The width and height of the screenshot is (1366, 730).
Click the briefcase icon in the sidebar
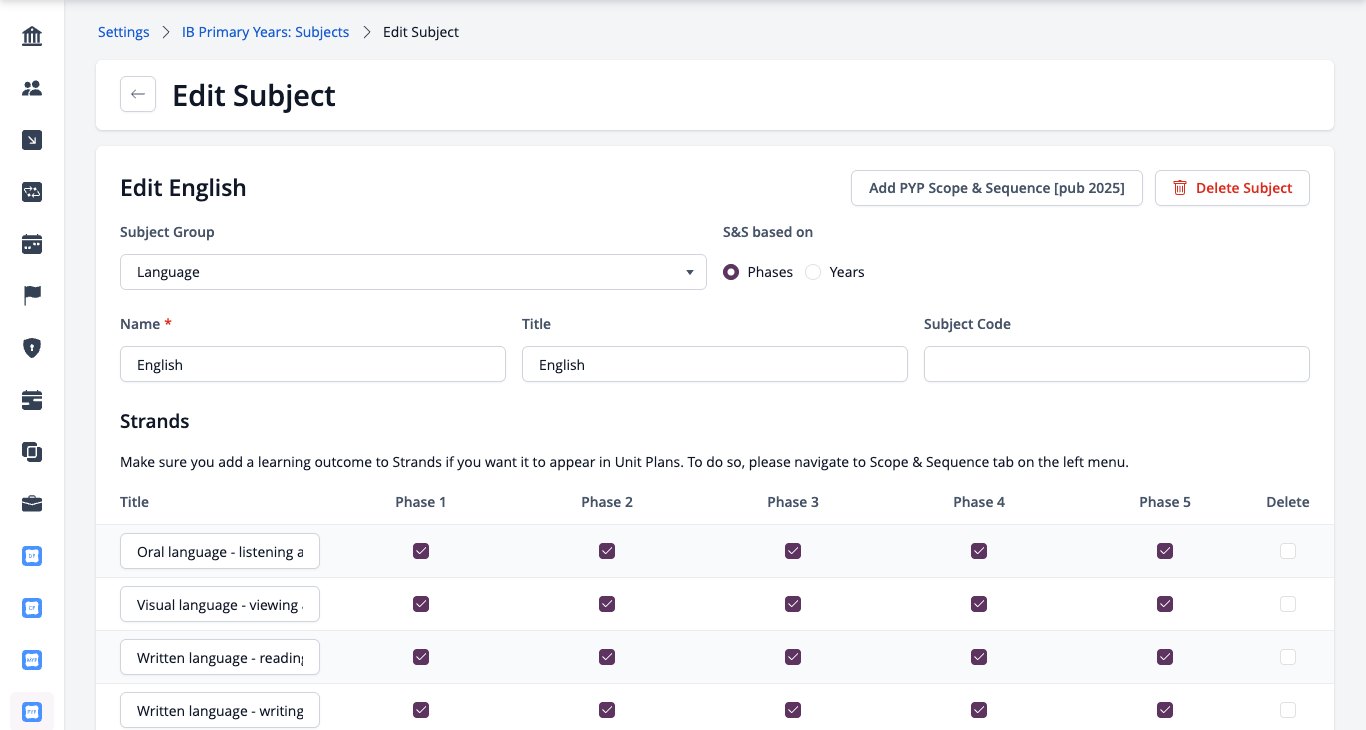(x=32, y=504)
